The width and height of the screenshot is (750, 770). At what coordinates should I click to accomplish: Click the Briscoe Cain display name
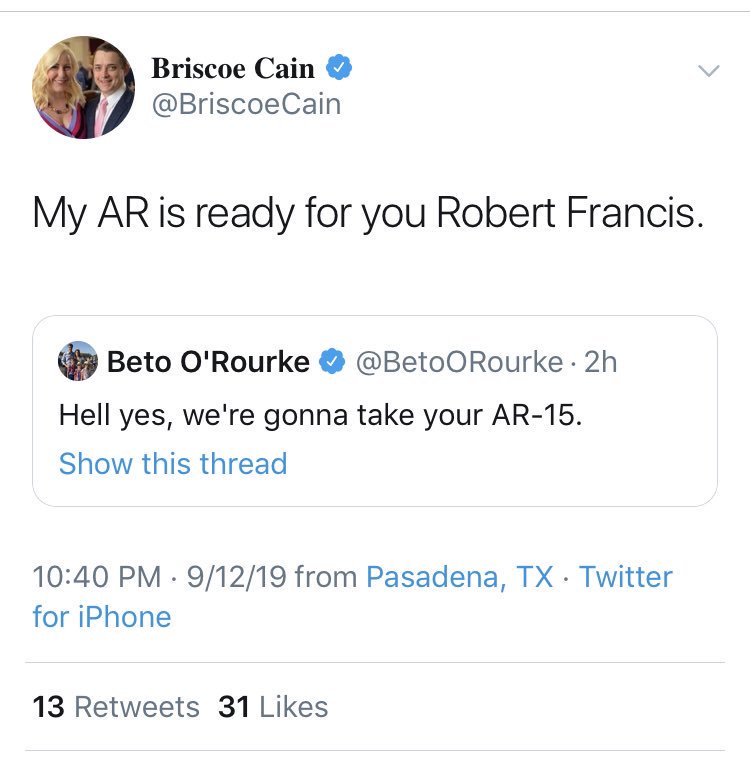pyautogui.click(x=233, y=68)
